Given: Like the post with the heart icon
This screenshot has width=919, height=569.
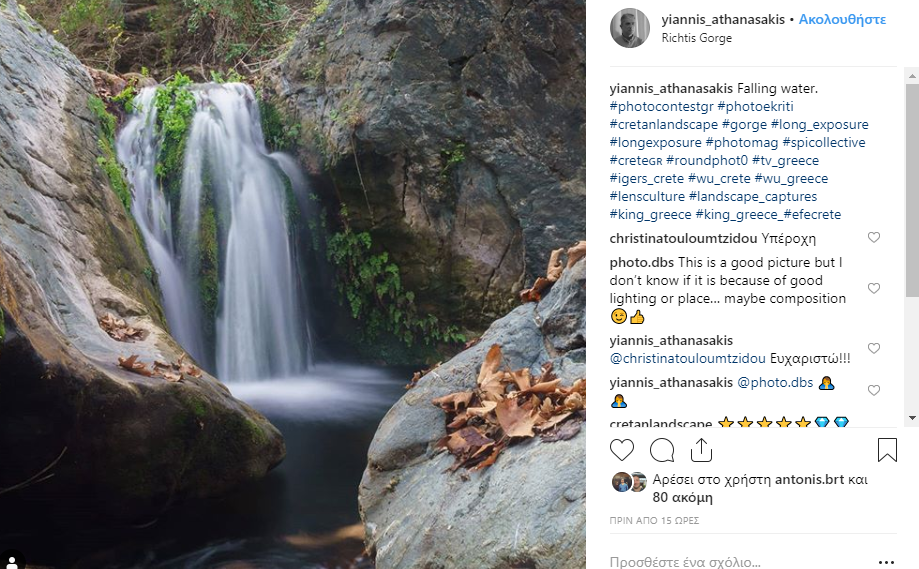Looking at the screenshot, I should click(x=622, y=450).
